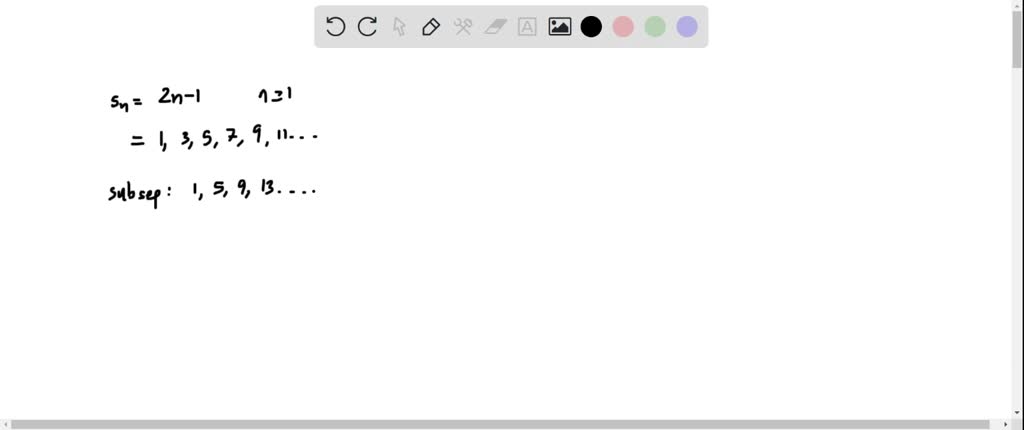Open the wrench and hammer tools icon
The image size is (1024, 430).
click(463, 27)
